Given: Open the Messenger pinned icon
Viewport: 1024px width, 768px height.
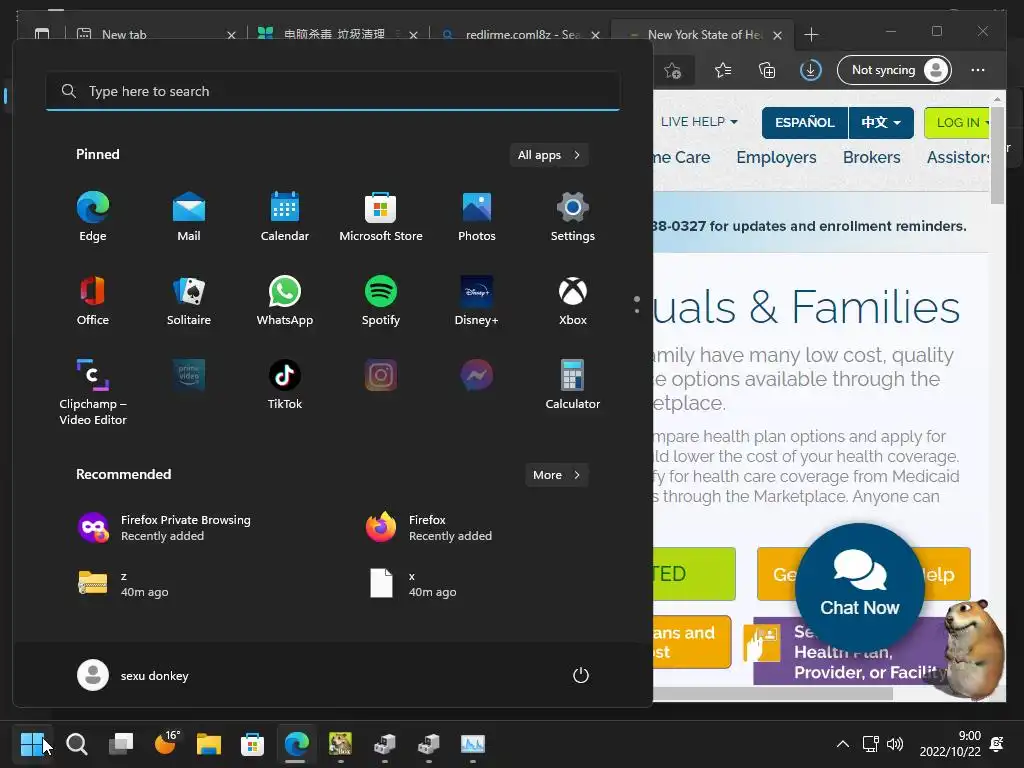Looking at the screenshot, I should [x=477, y=375].
